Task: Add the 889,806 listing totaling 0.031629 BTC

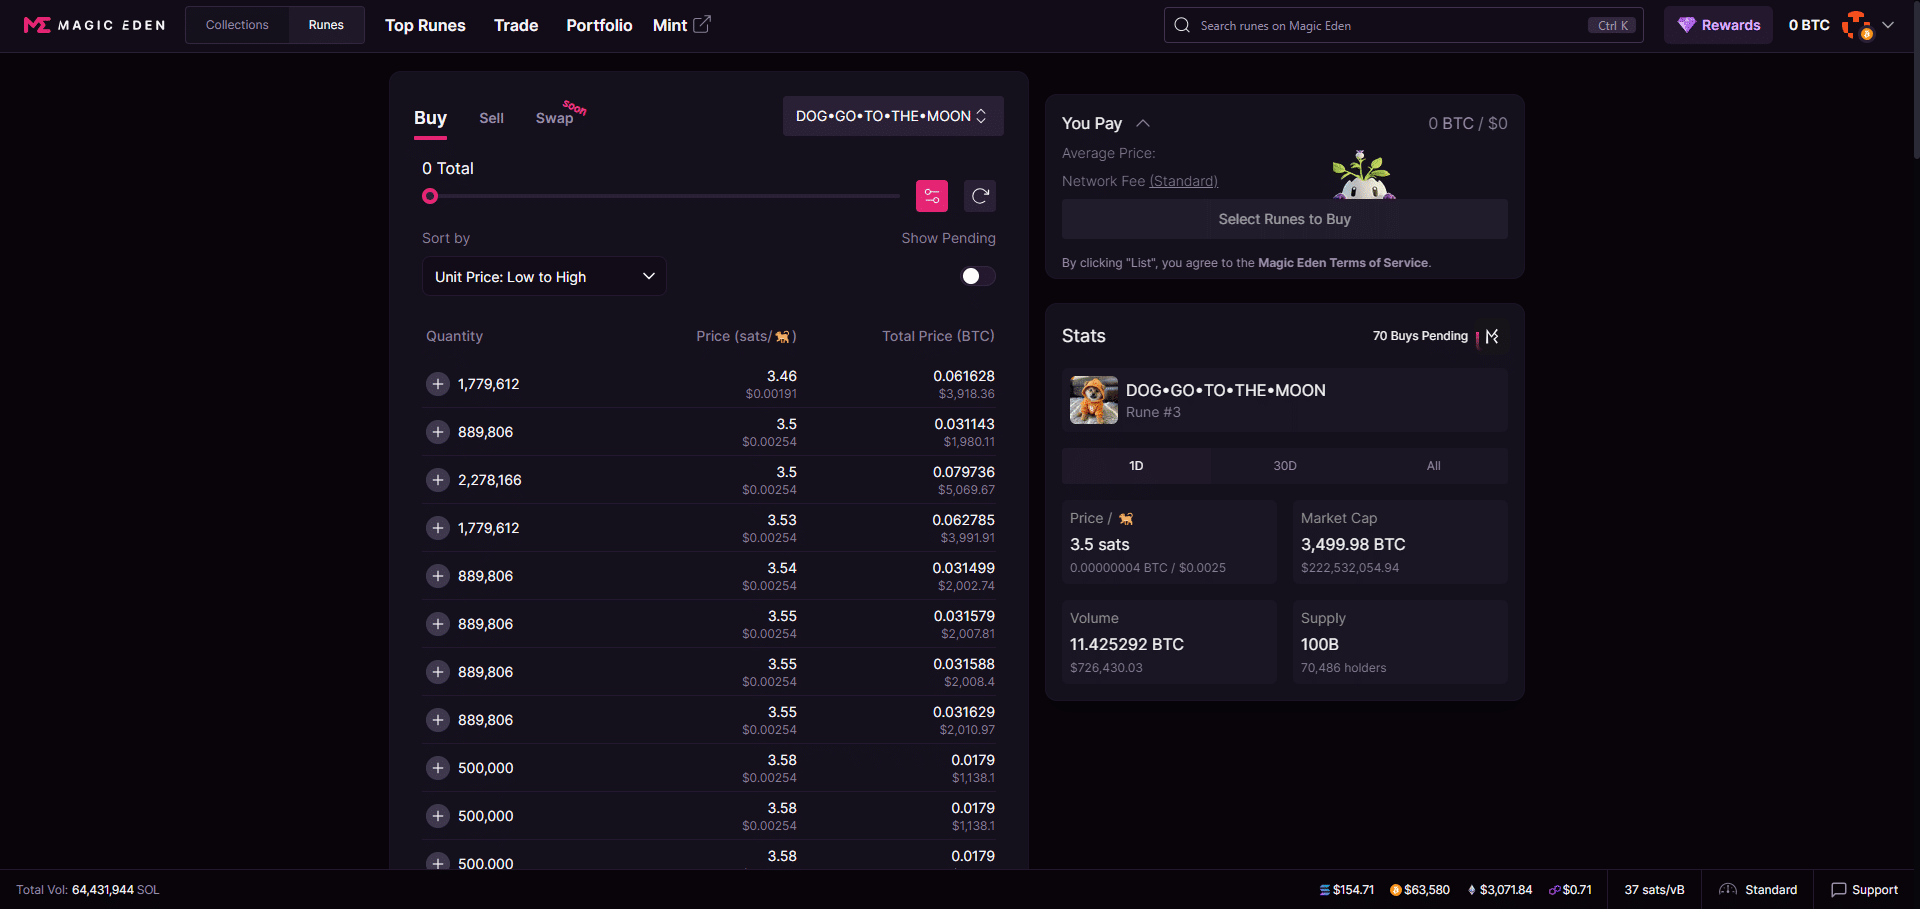Action: coord(438,720)
